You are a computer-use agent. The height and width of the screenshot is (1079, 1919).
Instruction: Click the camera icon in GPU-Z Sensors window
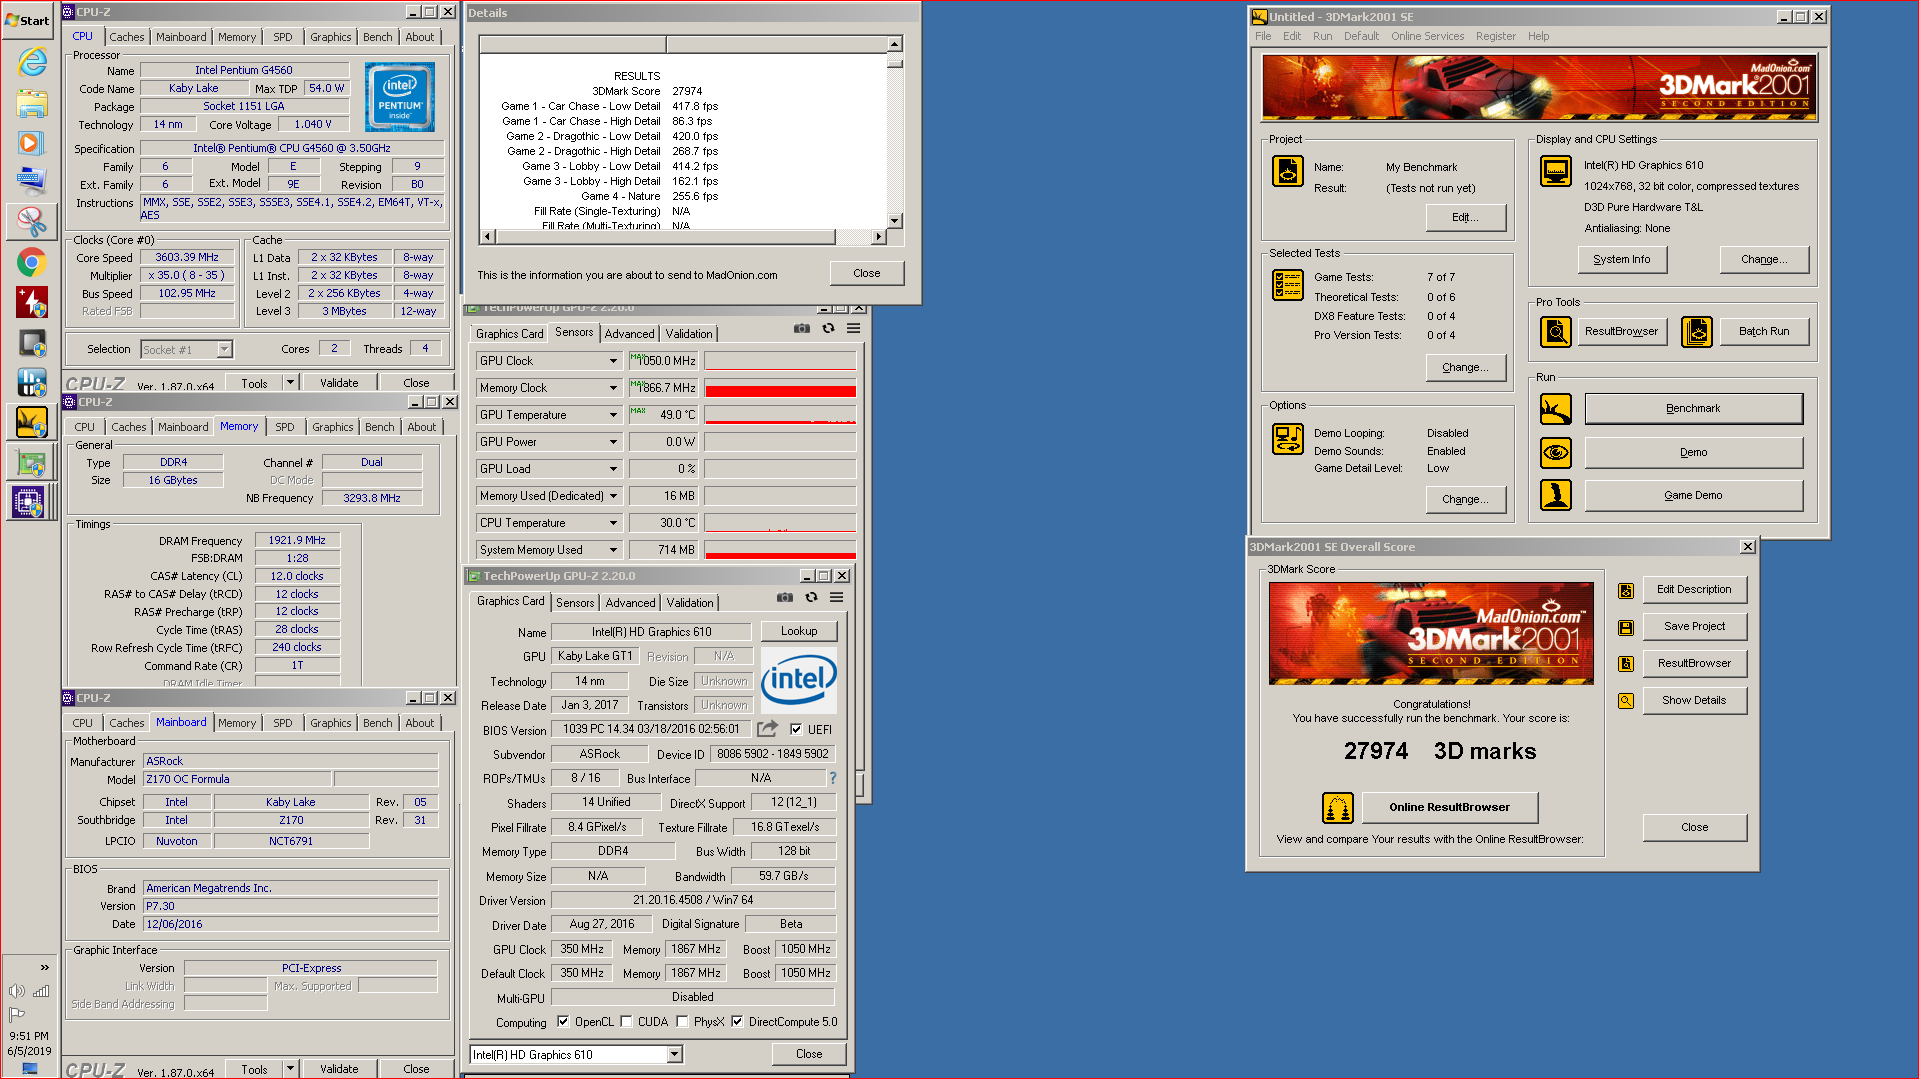(802, 328)
